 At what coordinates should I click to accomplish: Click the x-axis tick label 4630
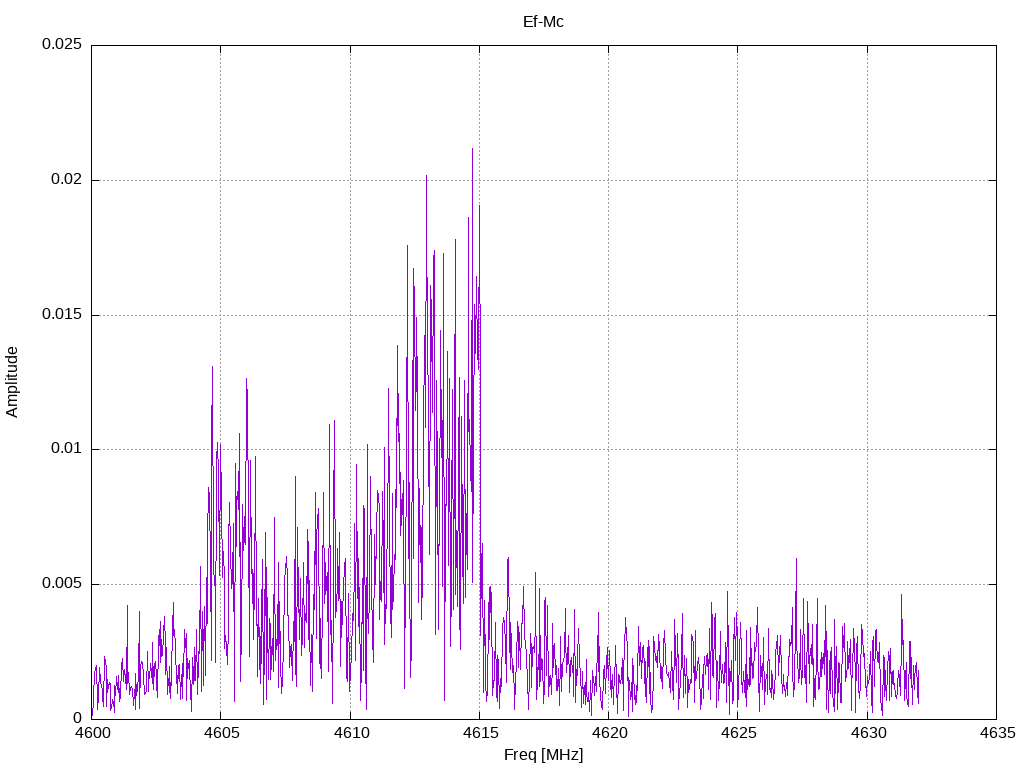point(867,733)
